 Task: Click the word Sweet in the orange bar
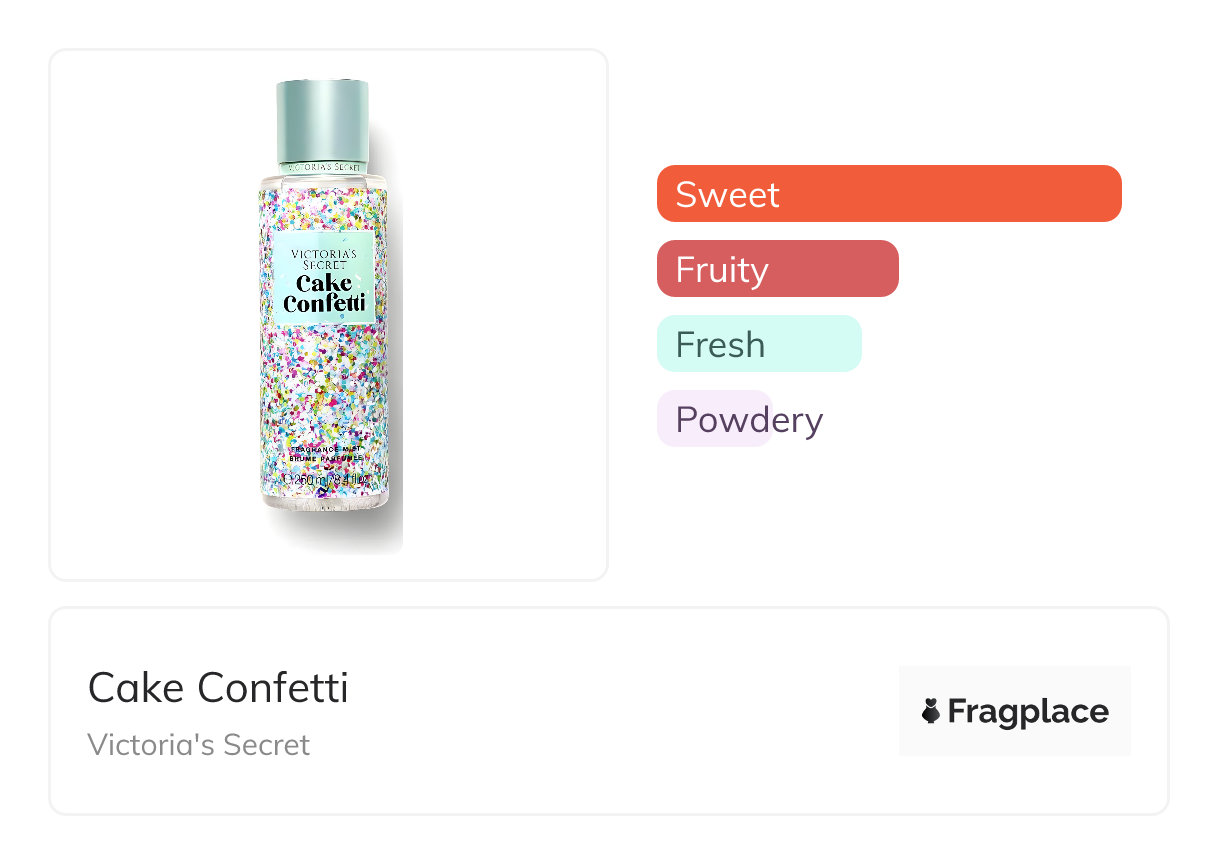tap(727, 194)
